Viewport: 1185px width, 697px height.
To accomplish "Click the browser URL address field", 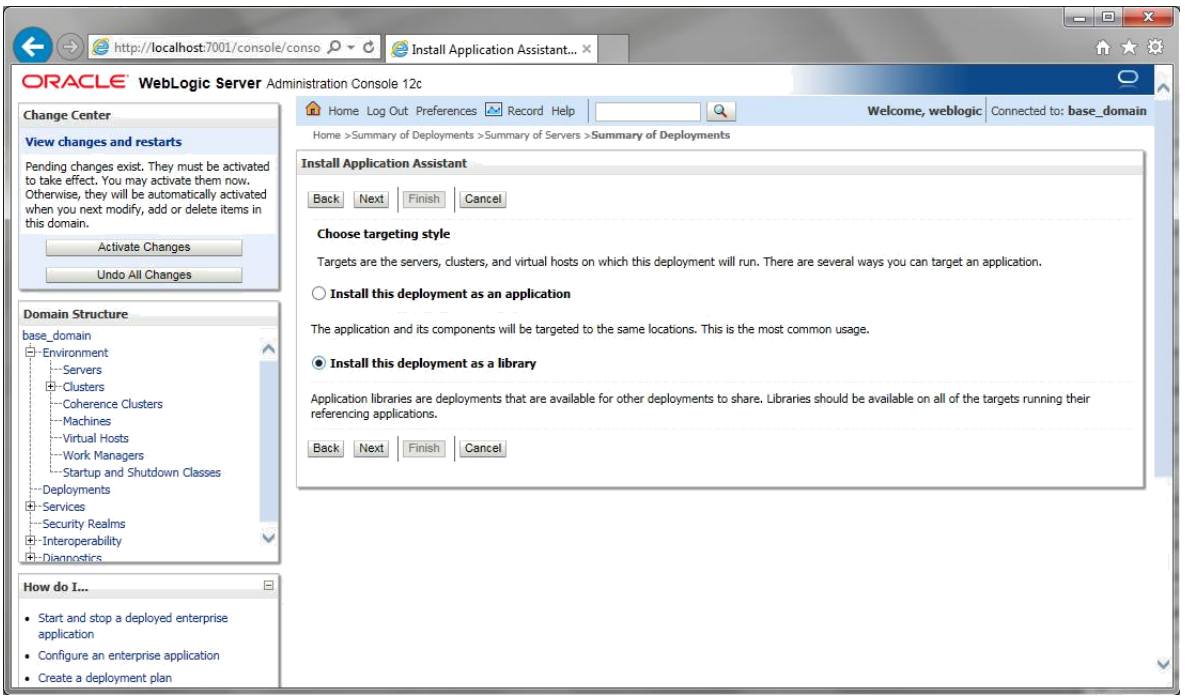I will 217,47.
